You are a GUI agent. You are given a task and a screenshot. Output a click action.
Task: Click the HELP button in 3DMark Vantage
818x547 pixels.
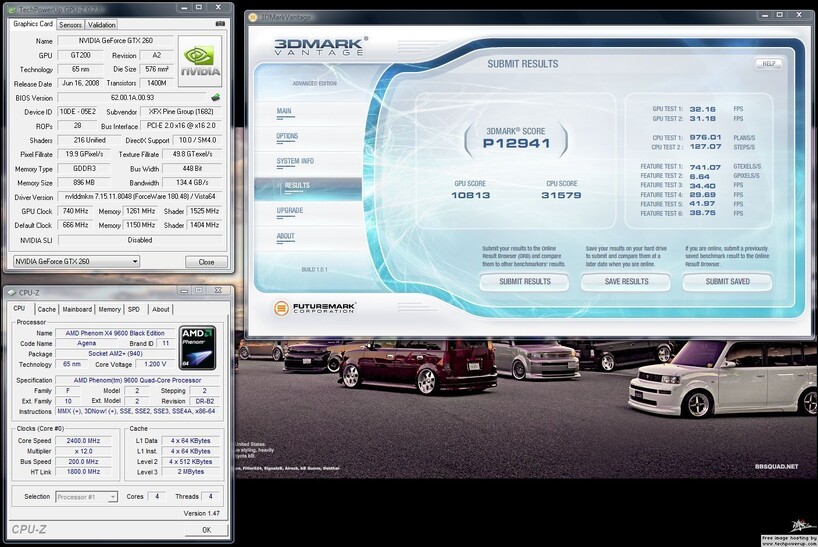point(768,64)
